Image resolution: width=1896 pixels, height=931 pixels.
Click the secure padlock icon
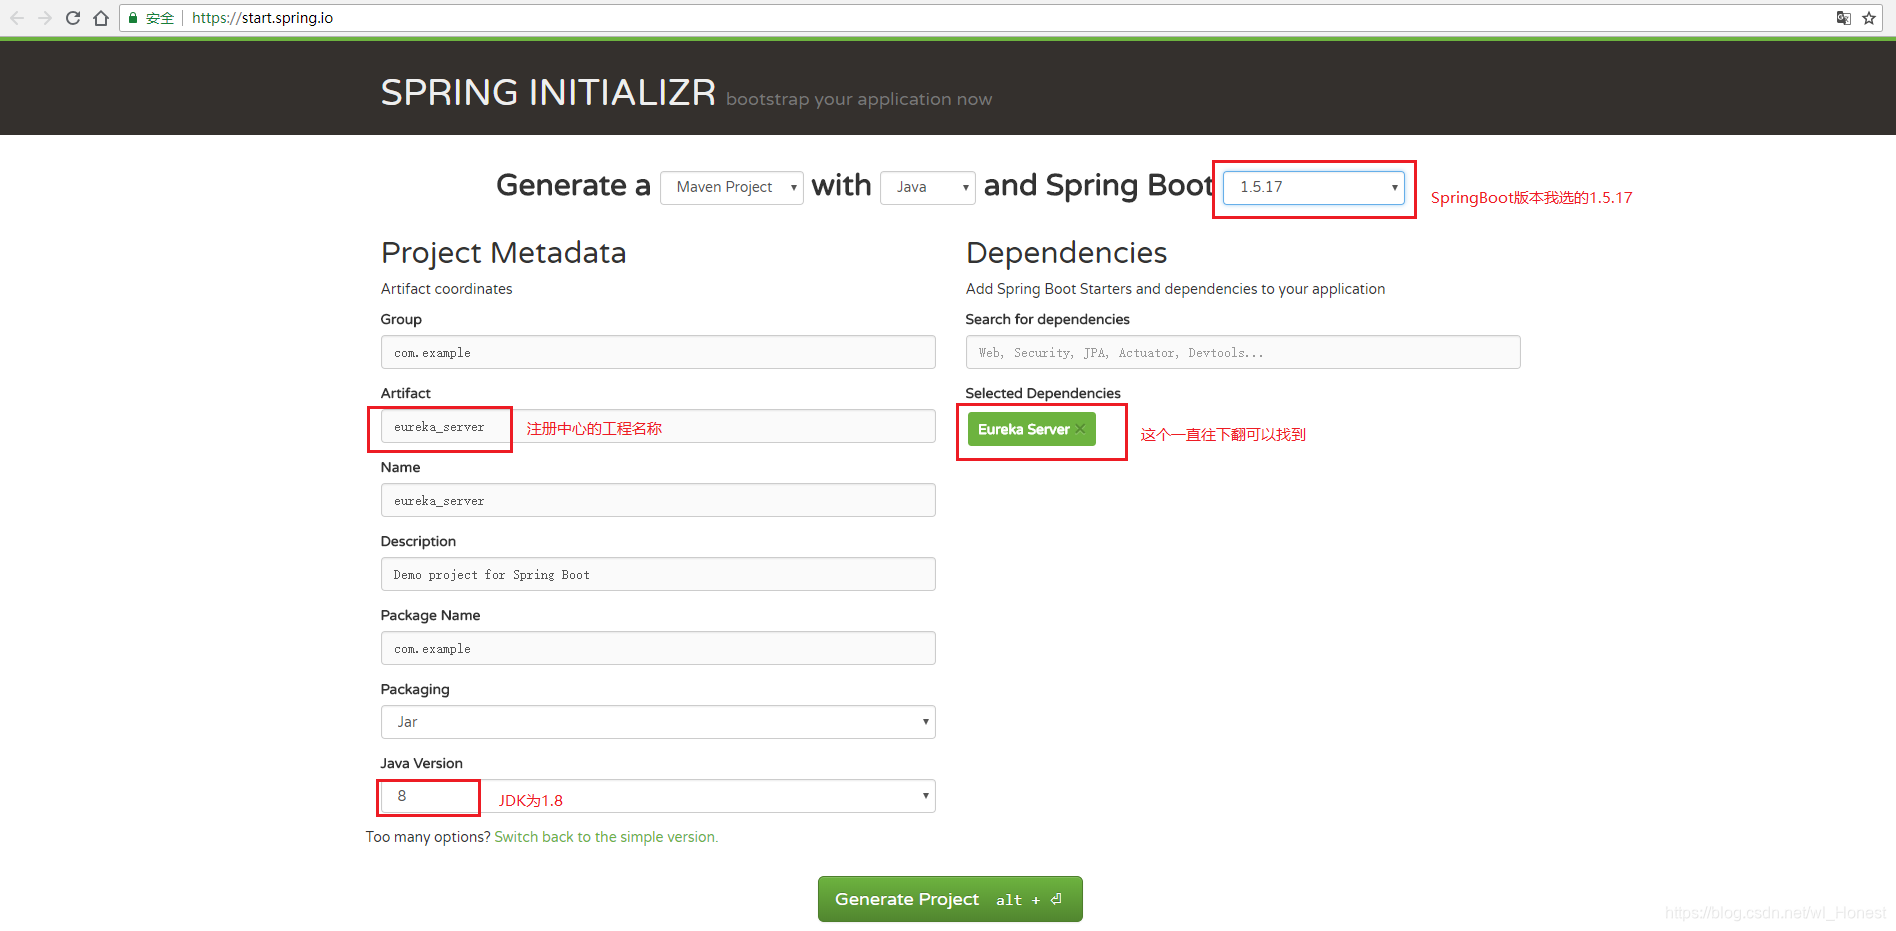point(133,18)
